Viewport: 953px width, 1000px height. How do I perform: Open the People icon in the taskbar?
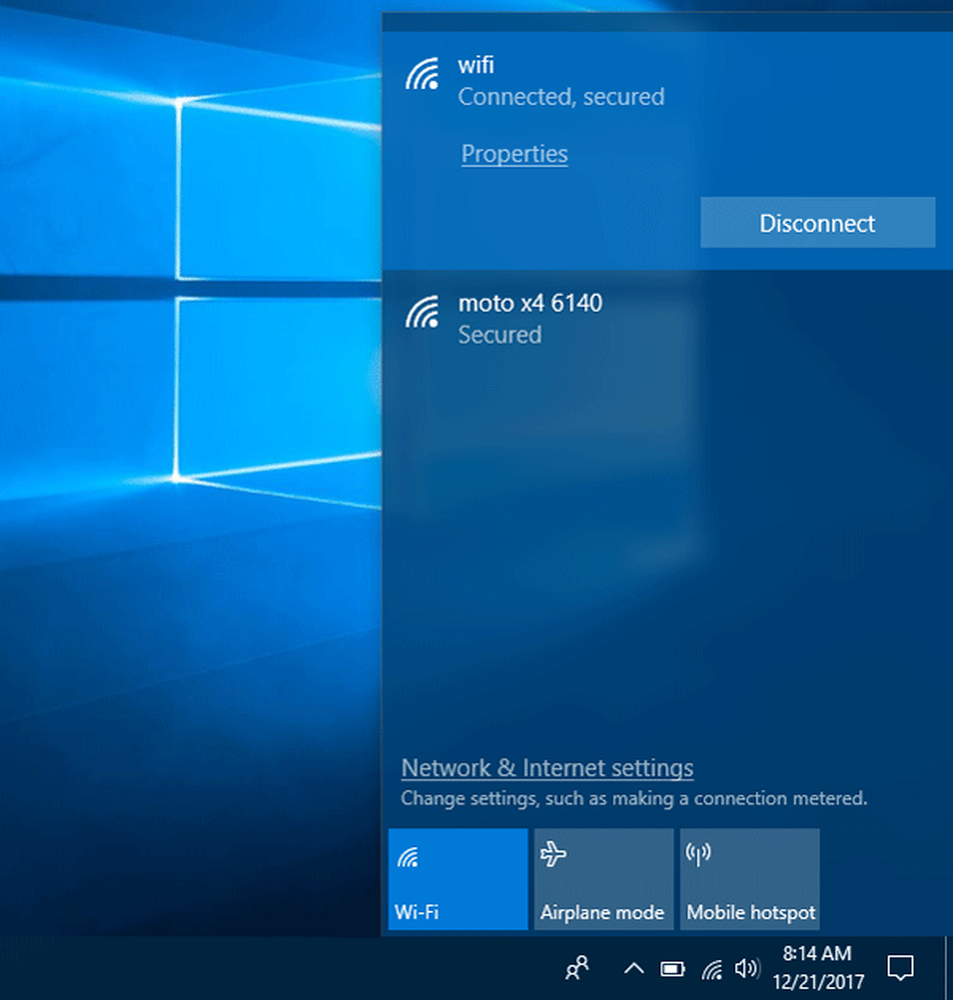pyautogui.click(x=577, y=968)
